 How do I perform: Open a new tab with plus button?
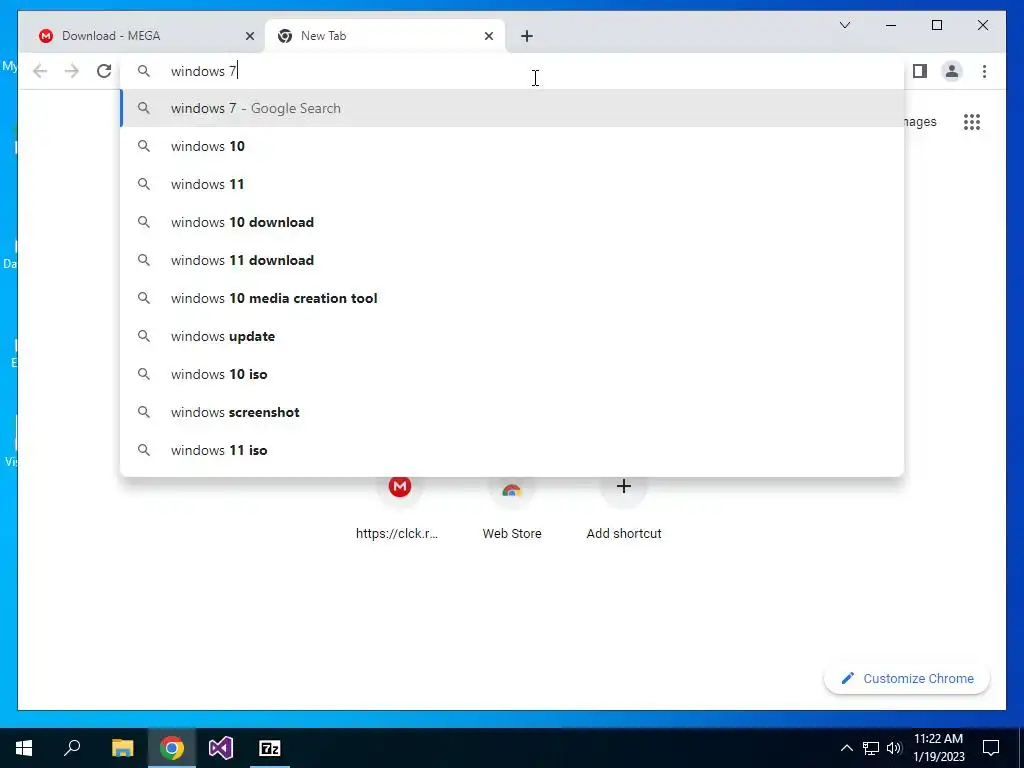tap(527, 36)
